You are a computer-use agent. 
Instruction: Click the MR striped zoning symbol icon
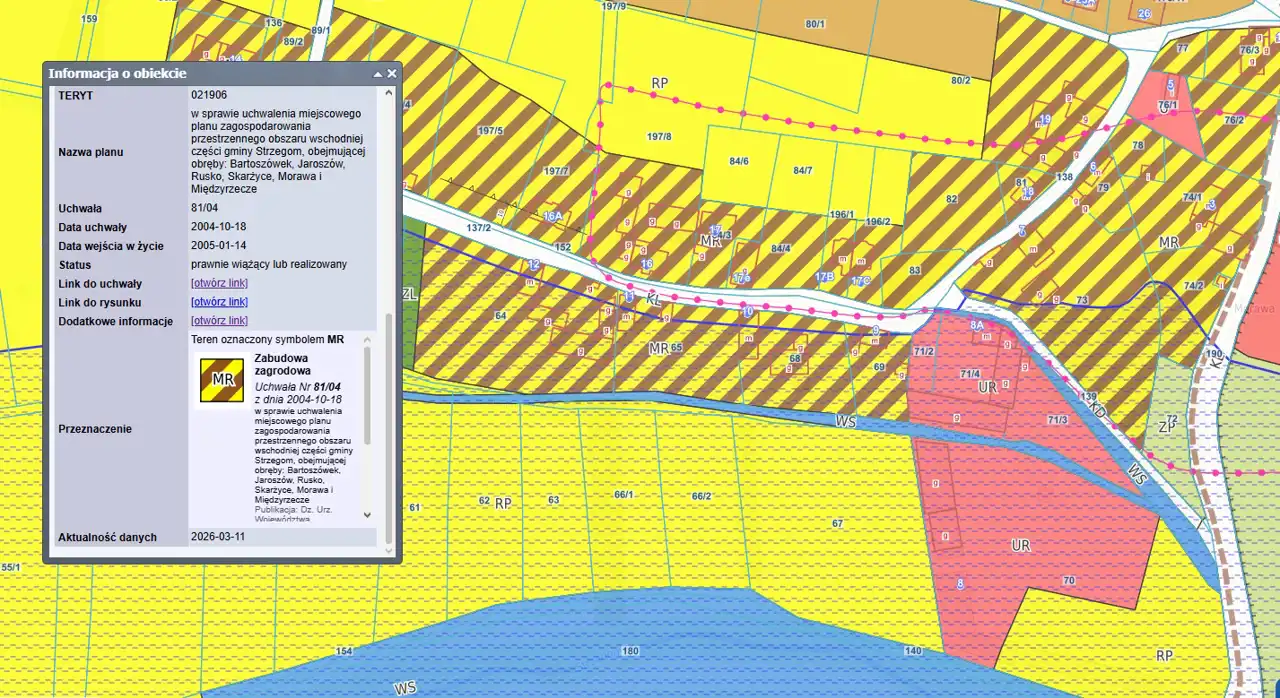222,380
